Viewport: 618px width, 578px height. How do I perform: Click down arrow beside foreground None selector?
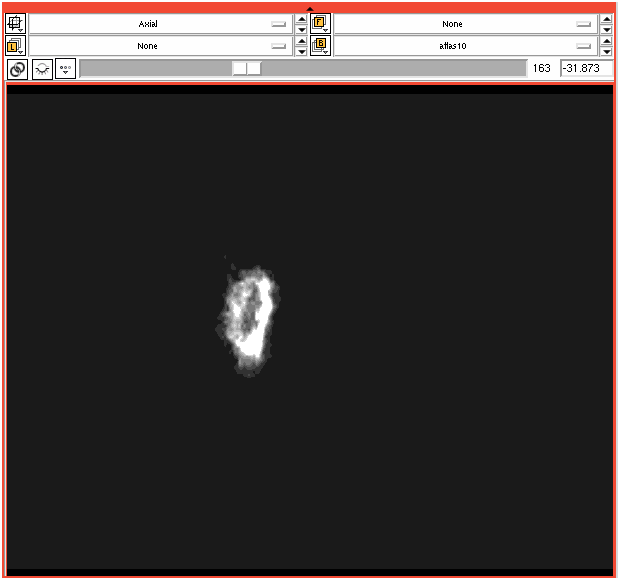tap(606, 29)
